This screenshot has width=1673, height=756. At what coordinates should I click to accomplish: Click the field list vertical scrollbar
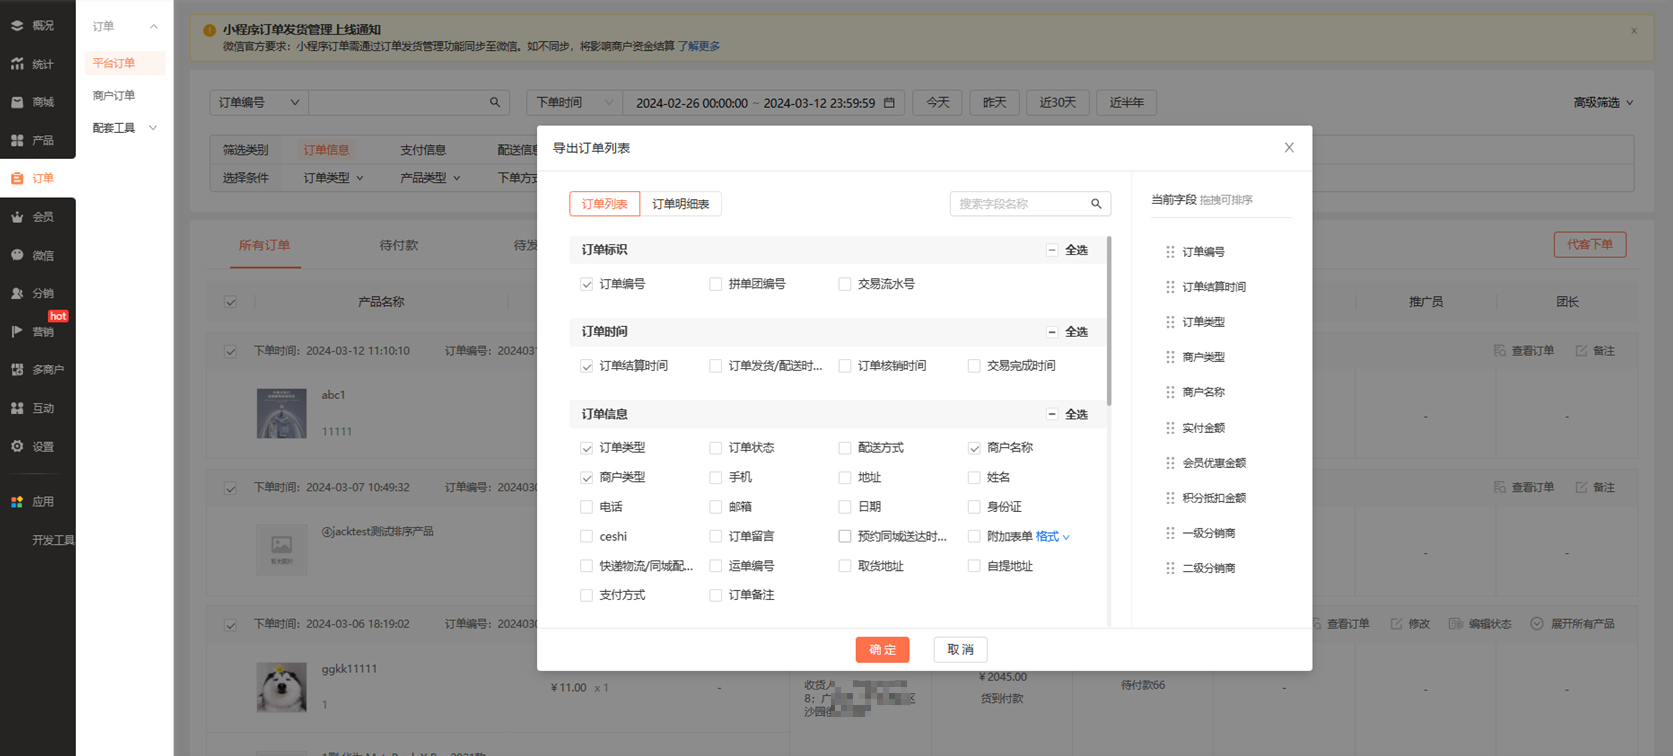point(1109,320)
